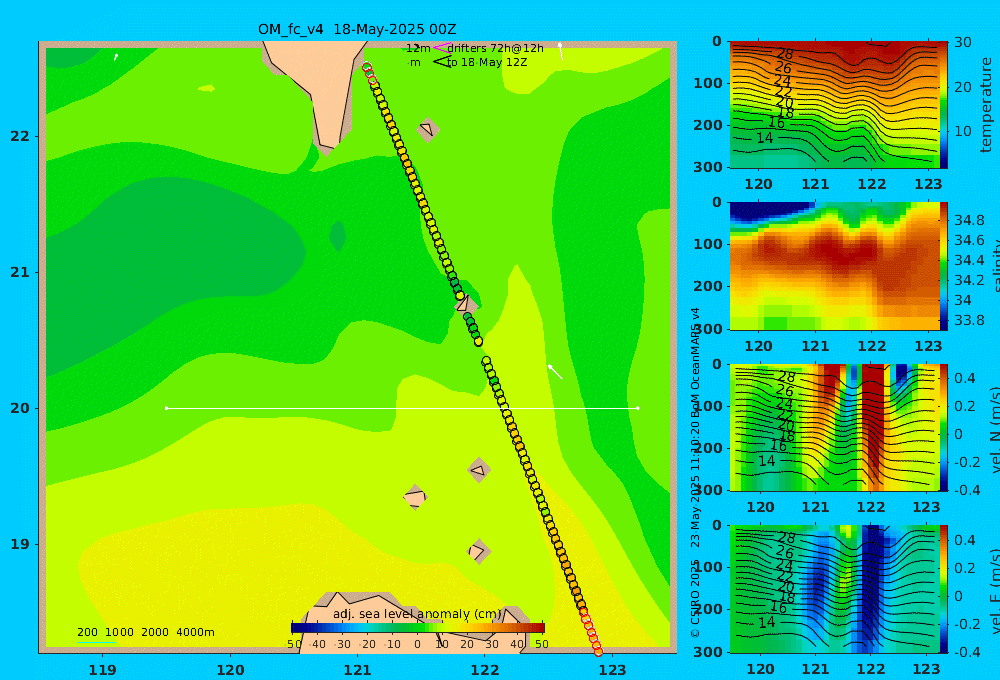The width and height of the screenshot is (1000, 680).
Task: Click the sea level anomaly colorbar
Action: point(418,628)
